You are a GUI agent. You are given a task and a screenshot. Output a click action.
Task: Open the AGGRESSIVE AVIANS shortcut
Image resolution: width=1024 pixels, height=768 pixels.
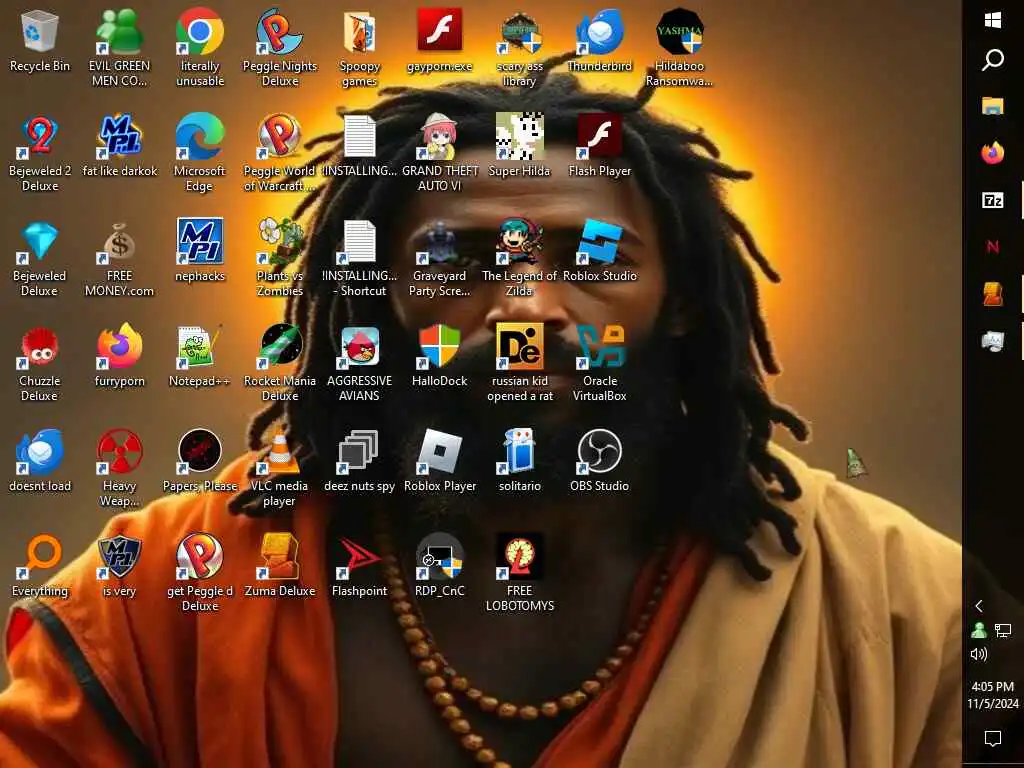click(x=360, y=347)
